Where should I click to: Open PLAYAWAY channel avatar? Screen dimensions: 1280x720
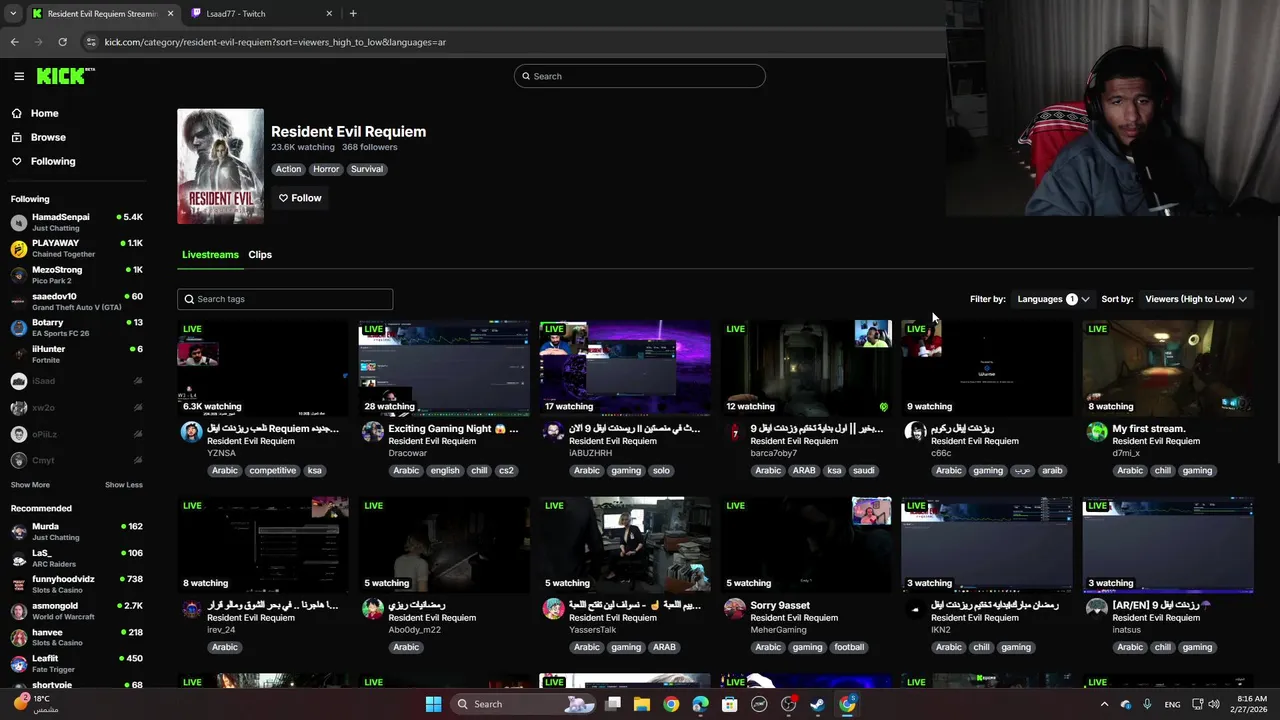[19, 249]
